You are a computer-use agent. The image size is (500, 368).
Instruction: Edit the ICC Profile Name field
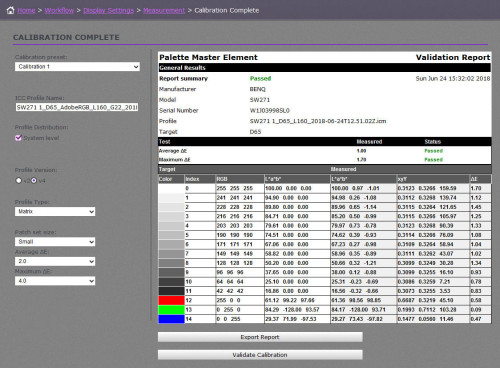click(x=77, y=107)
